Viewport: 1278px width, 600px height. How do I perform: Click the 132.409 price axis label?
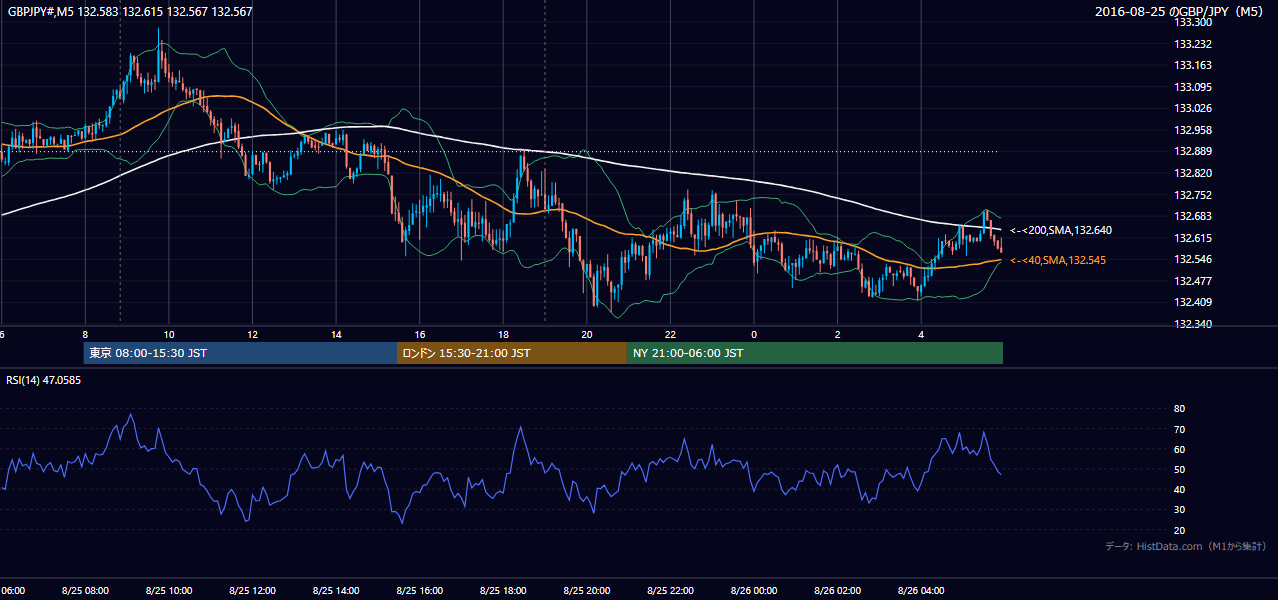coord(1192,302)
